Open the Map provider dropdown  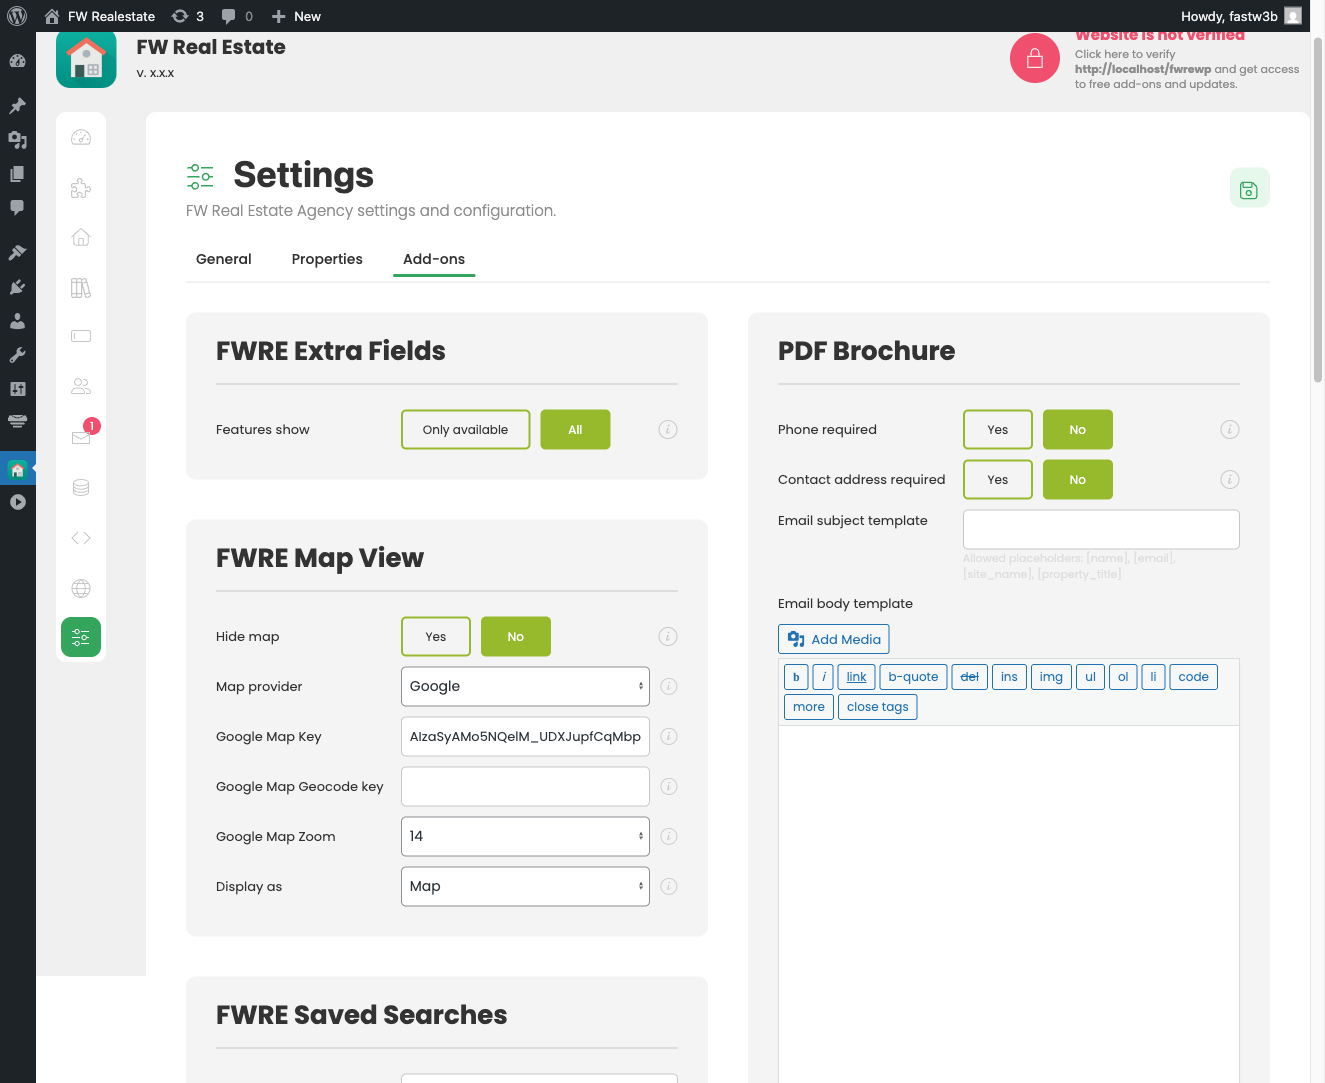pyautogui.click(x=525, y=686)
